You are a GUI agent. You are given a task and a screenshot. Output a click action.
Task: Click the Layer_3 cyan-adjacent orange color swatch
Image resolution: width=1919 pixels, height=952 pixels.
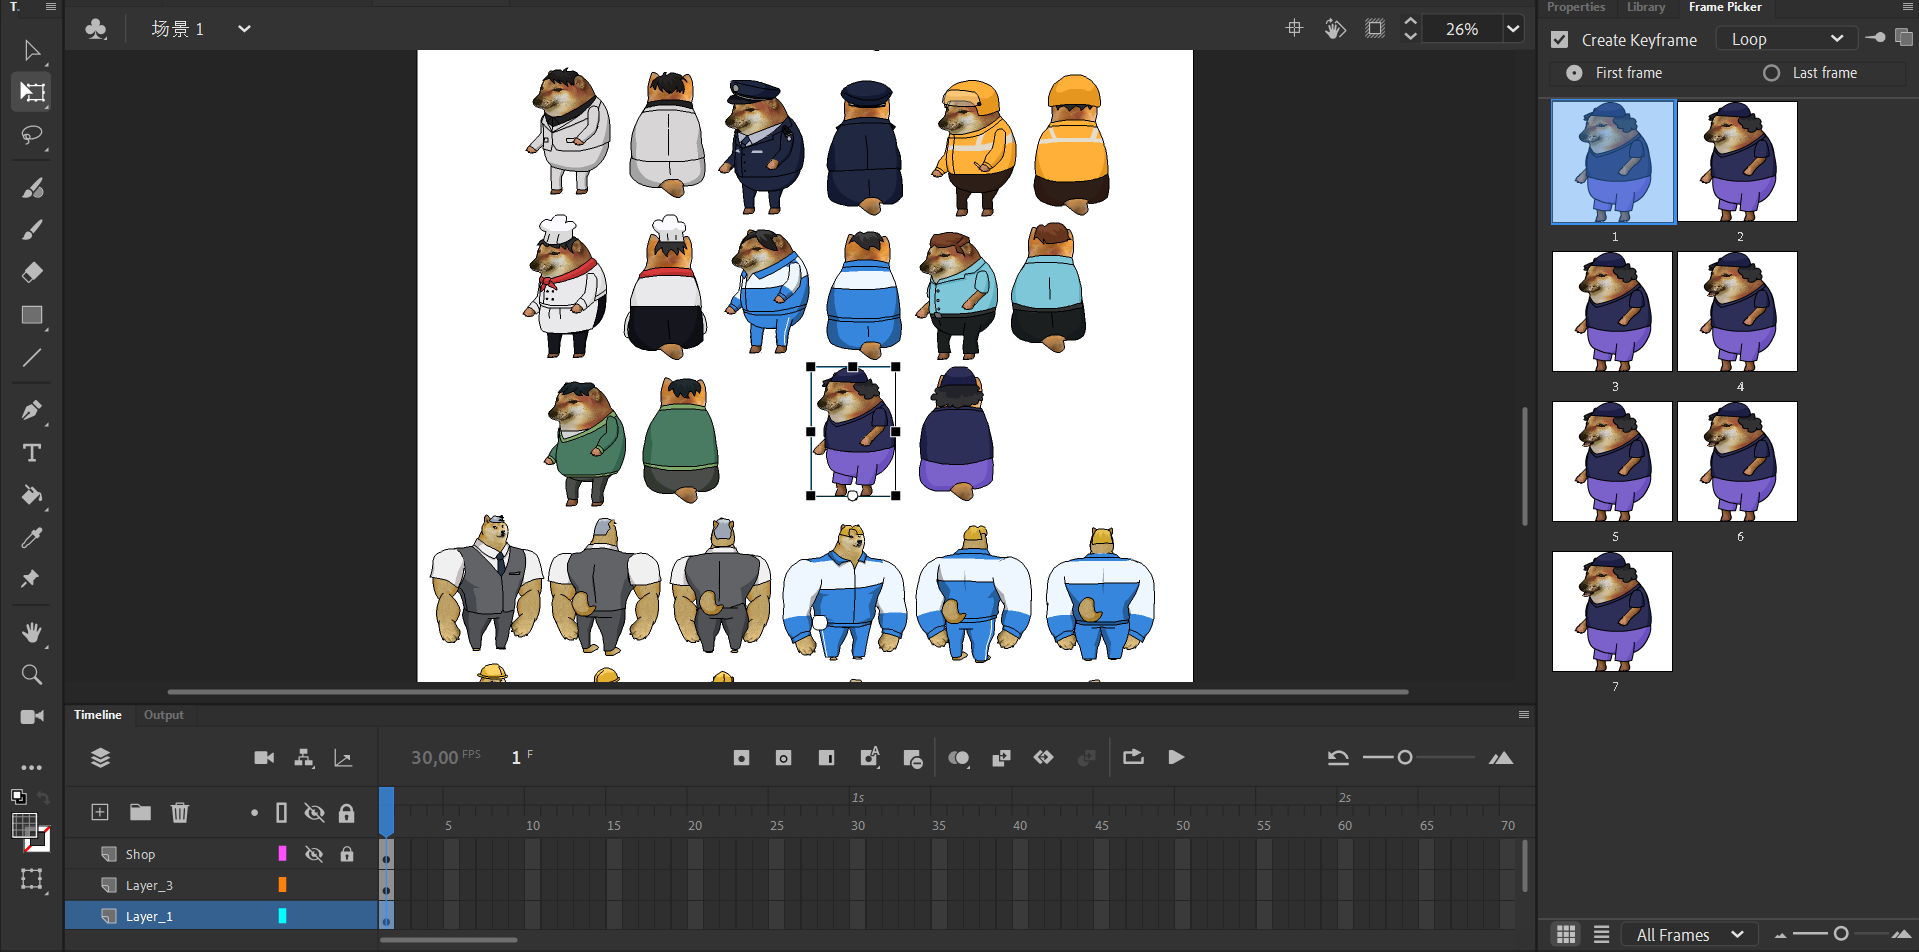(282, 885)
